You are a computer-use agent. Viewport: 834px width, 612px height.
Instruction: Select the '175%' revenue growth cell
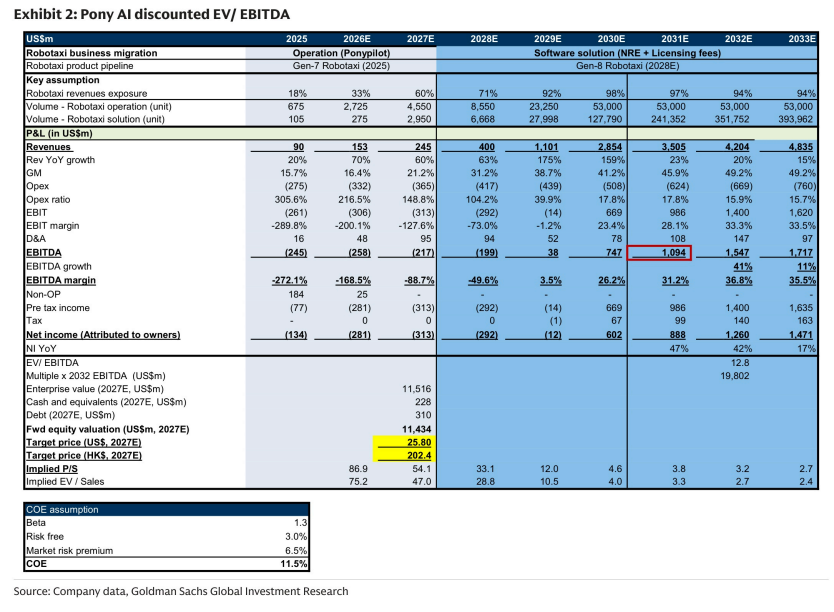549,160
